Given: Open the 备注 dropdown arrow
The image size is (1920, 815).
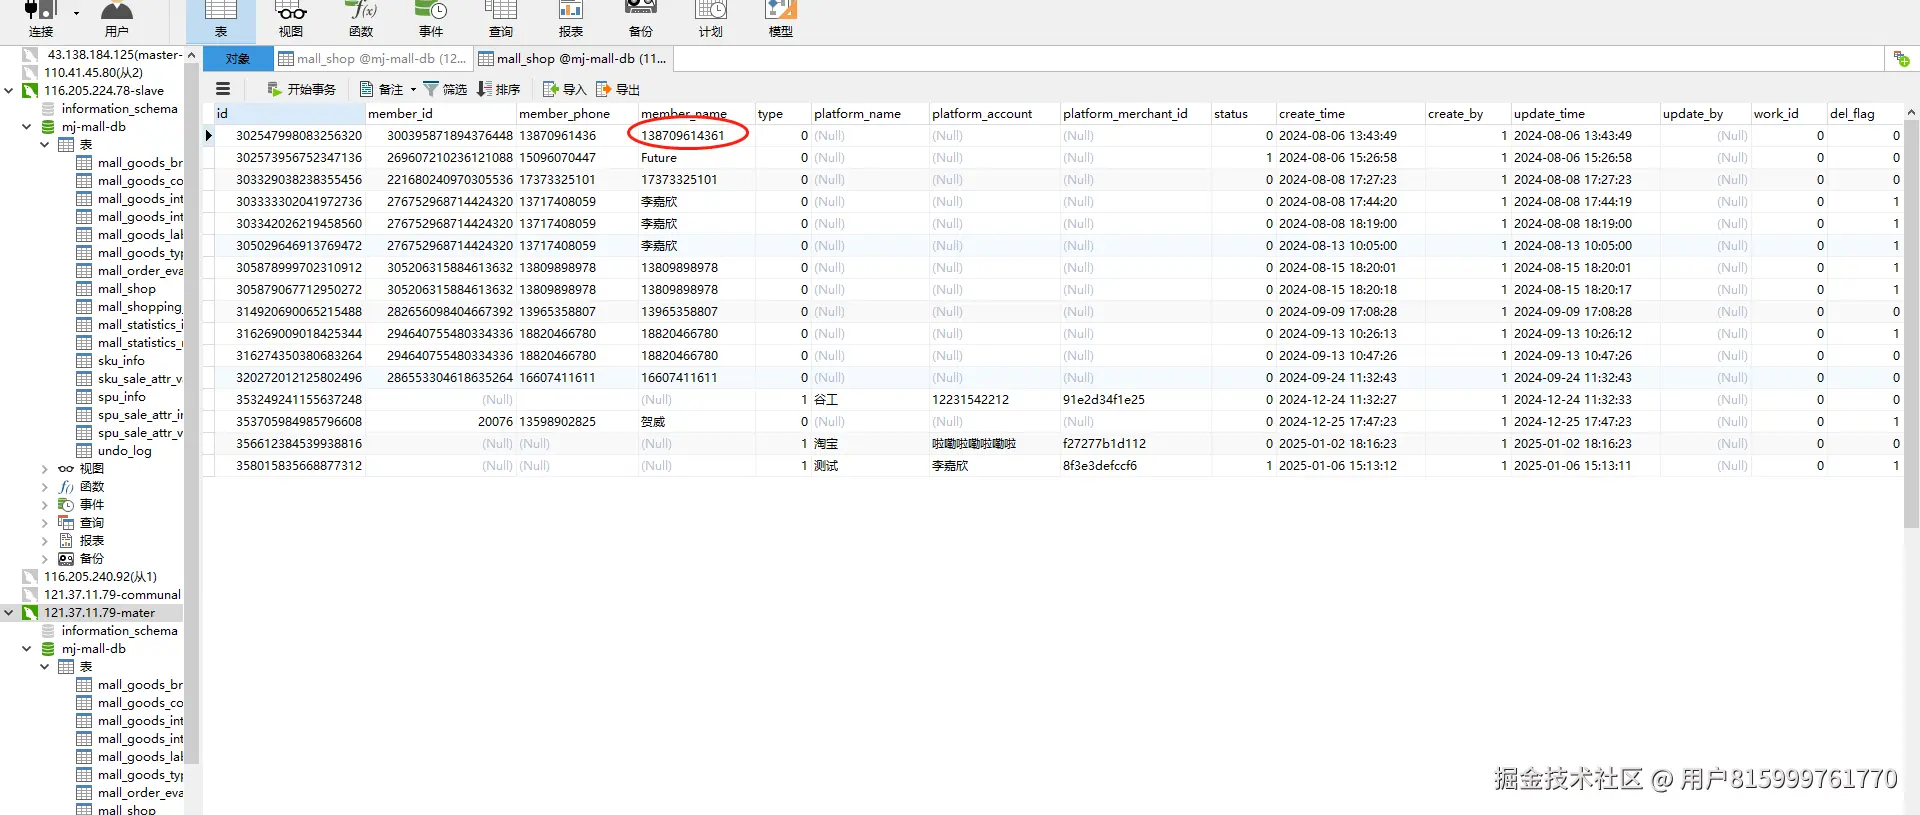Looking at the screenshot, I should point(413,89).
